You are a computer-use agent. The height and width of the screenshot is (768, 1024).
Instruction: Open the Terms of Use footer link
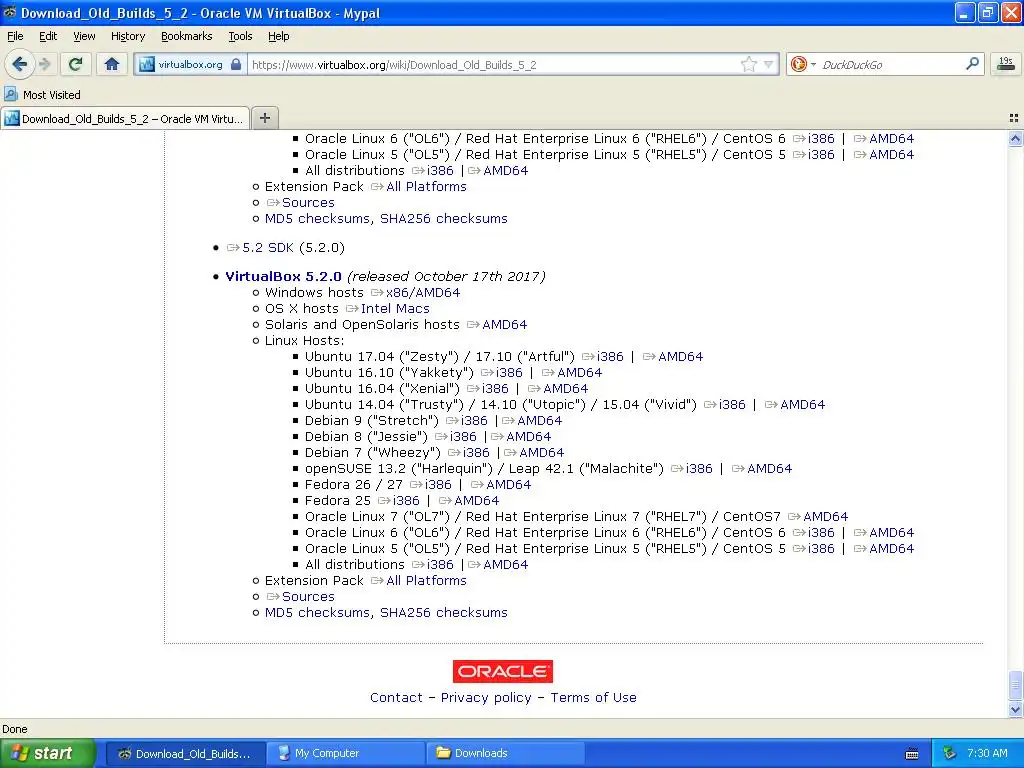[x=593, y=697]
